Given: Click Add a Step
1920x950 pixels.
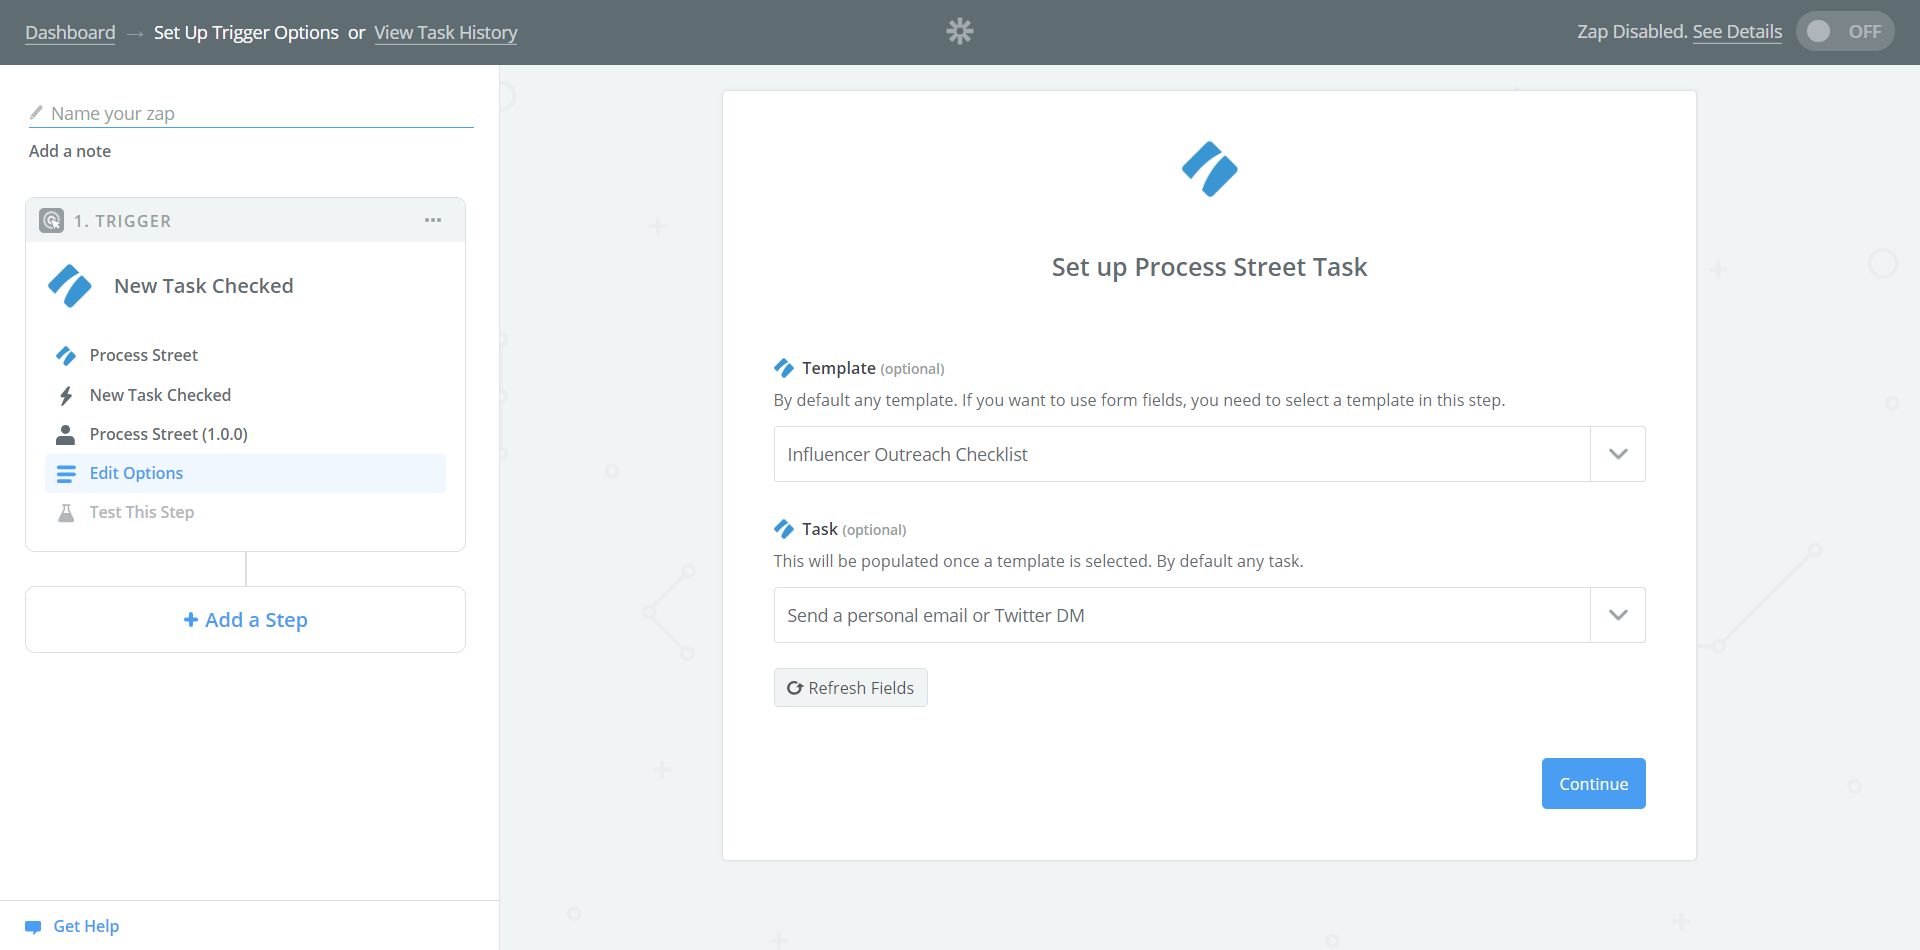Looking at the screenshot, I should (245, 619).
